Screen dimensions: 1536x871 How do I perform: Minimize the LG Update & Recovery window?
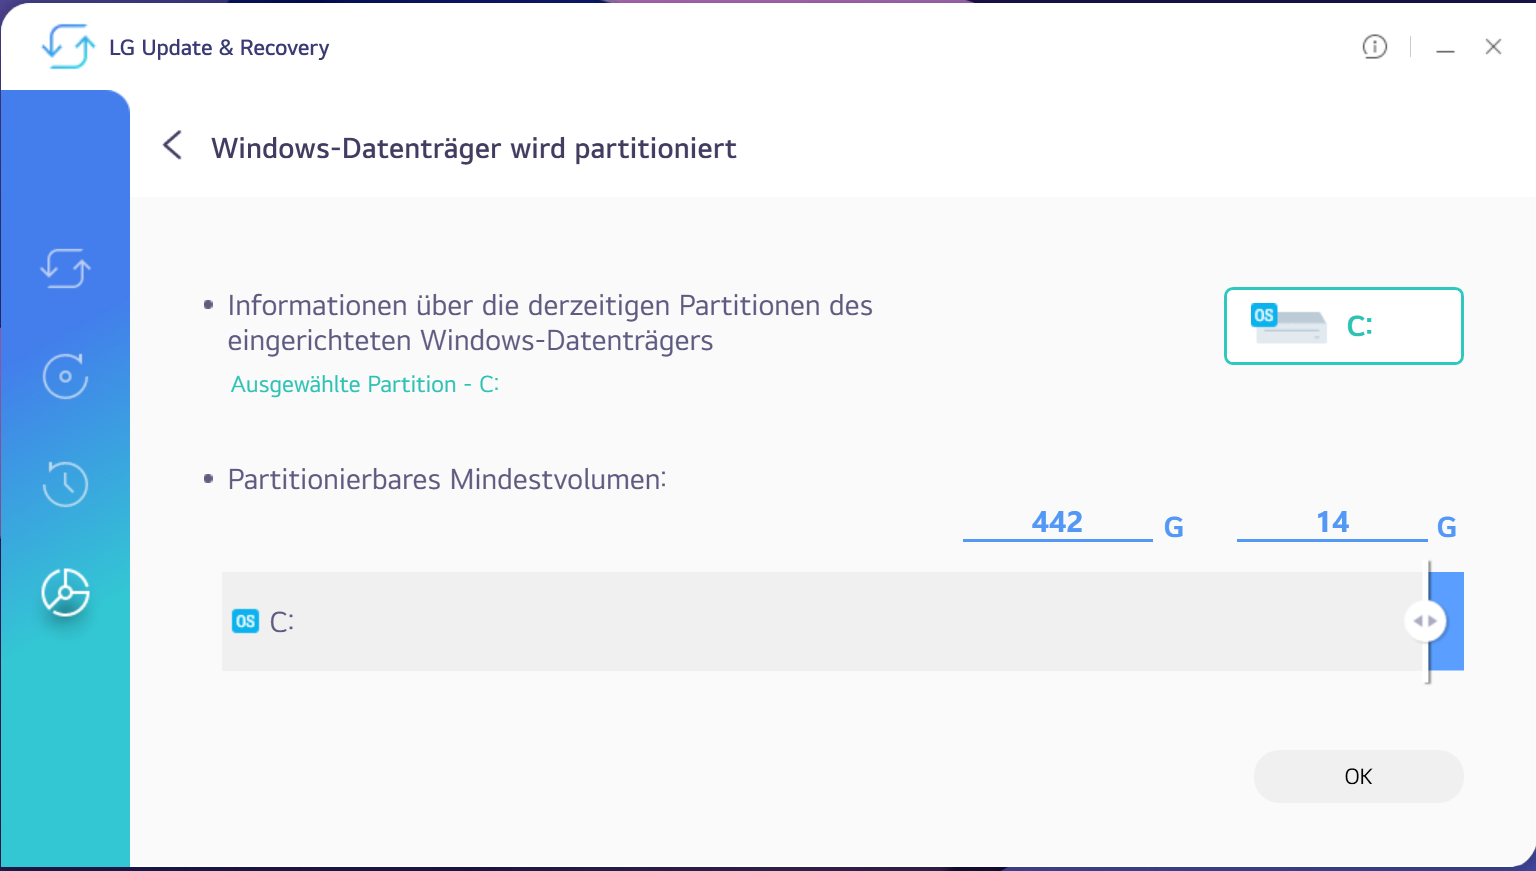tap(1445, 48)
